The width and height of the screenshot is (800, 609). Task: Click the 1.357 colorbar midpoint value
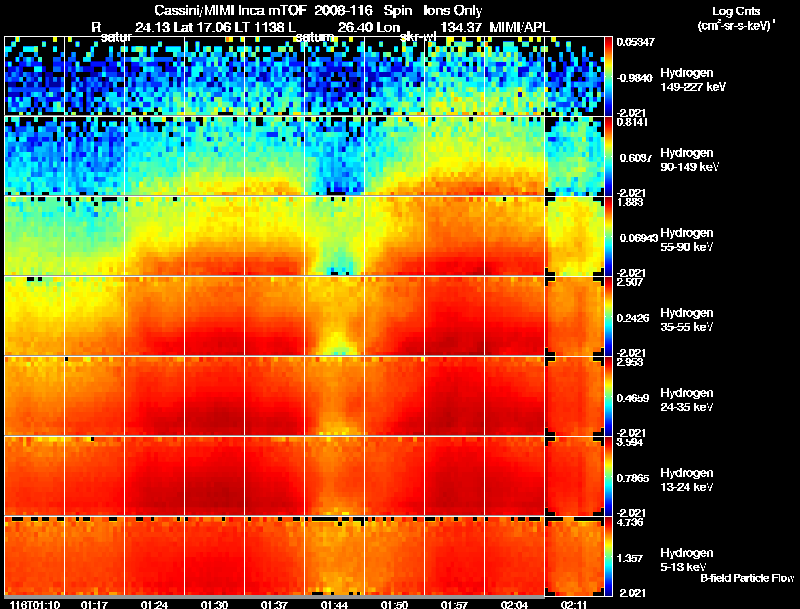pos(630,559)
